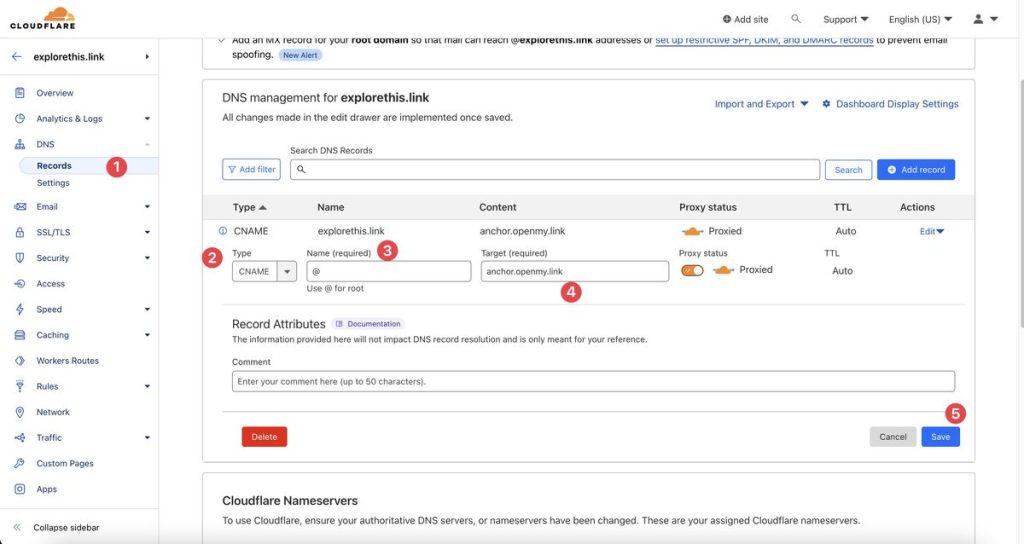Click the Workers Routes icon
The width and height of the screenshot is (1024, 544).
coord(20,360)
